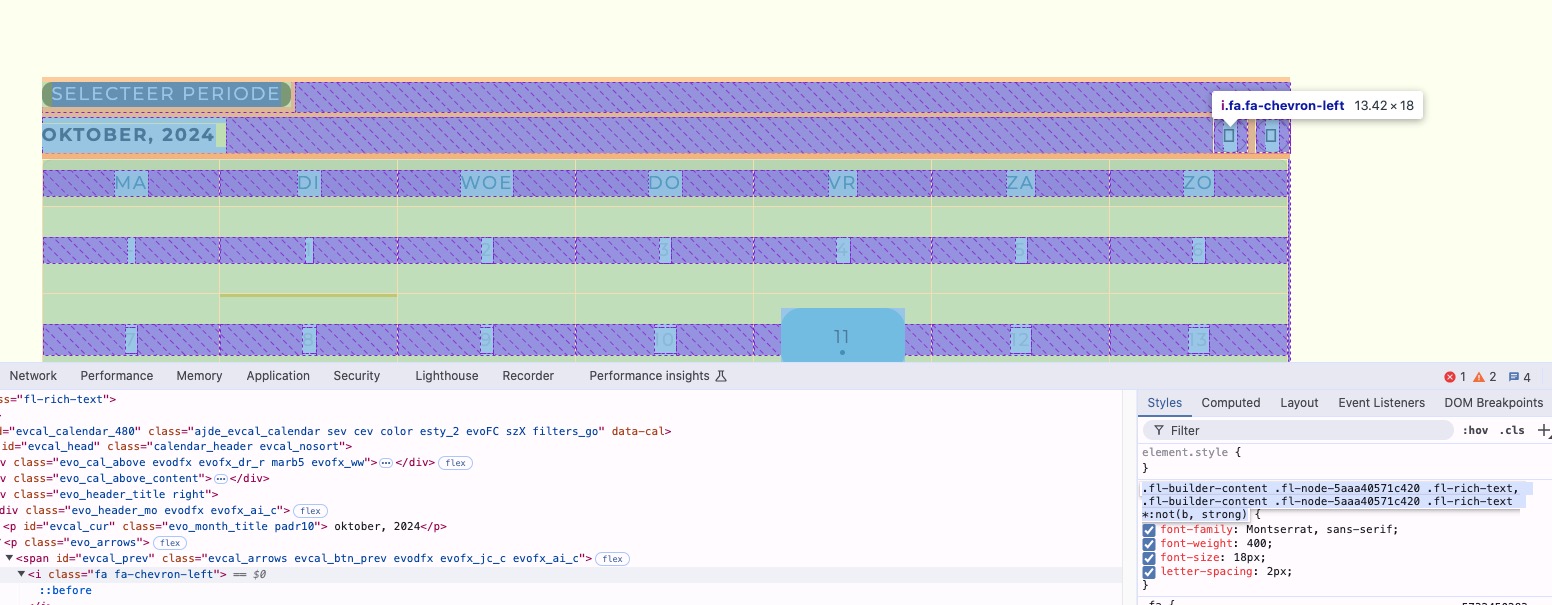The width and height of the screenshot is (1552, 605).
Task: Toggle the .cls element classes panel
Action: [1512, 431]
